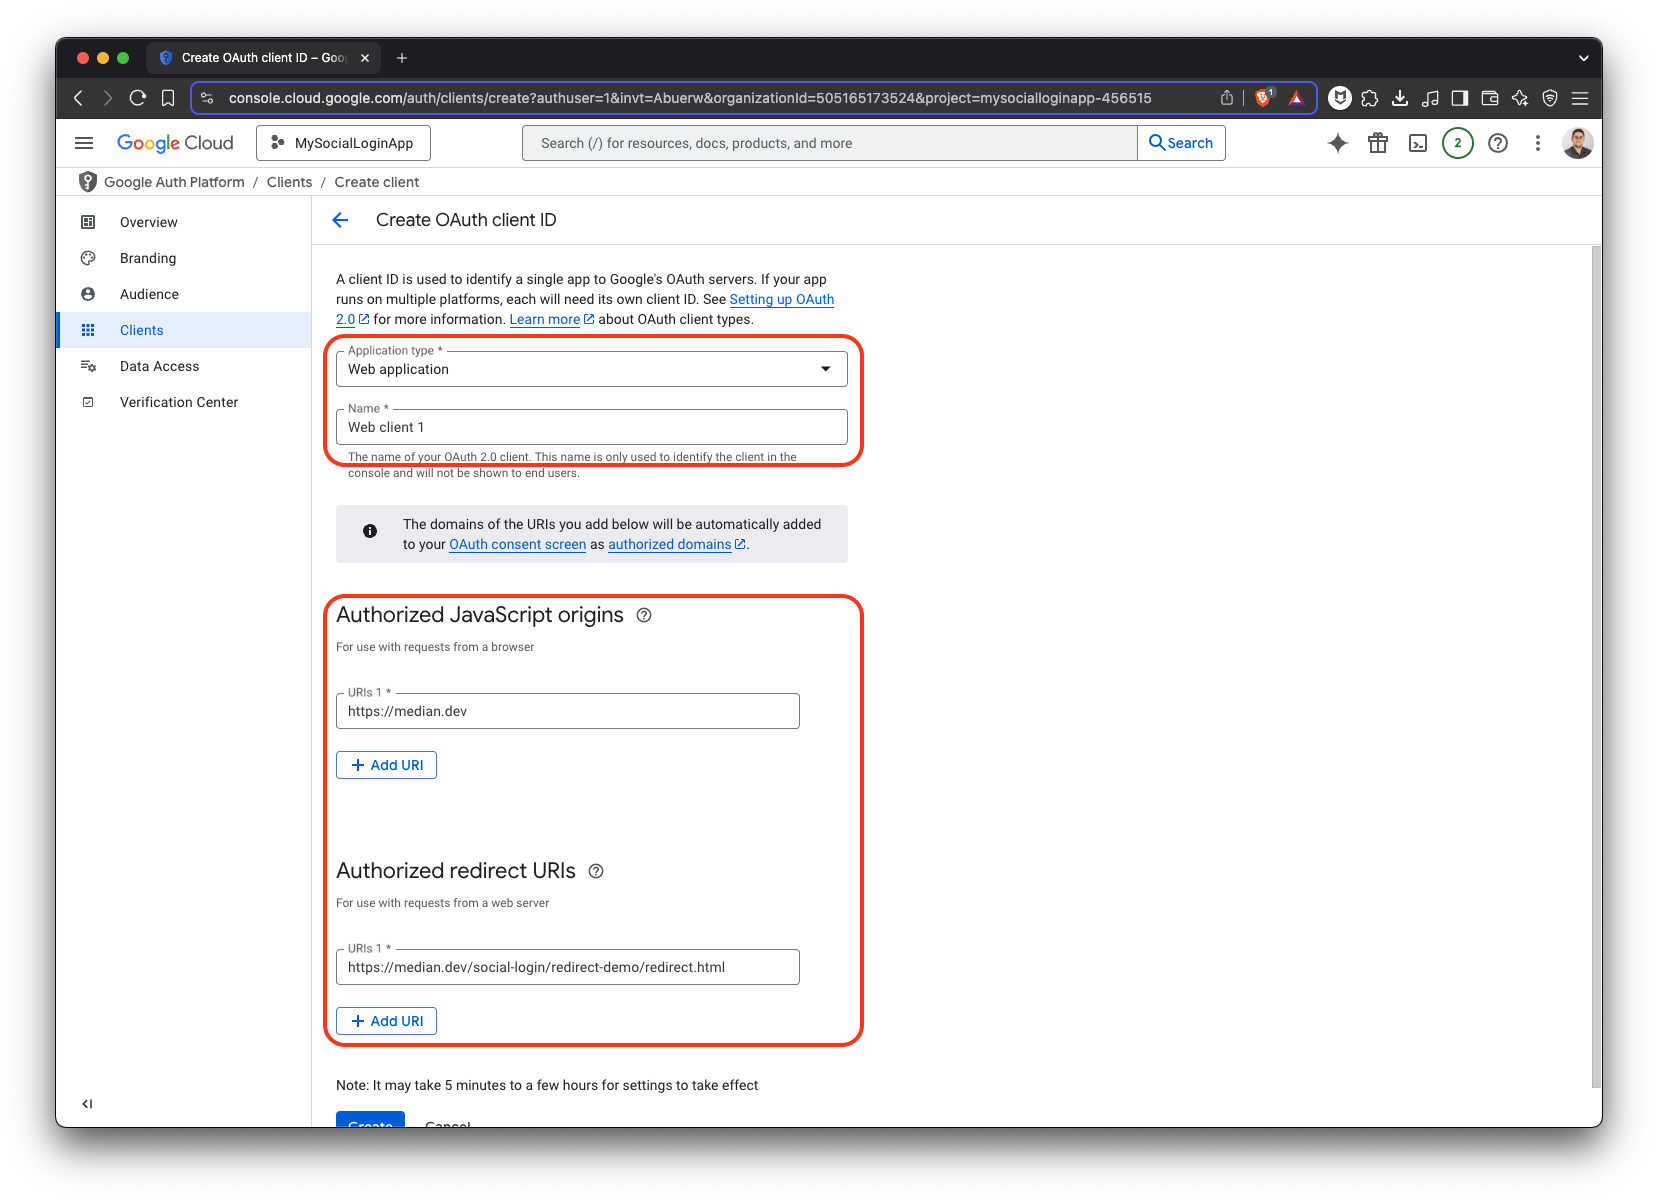
Task: Click the Google Cloud logo
Action: pos(175,143)
